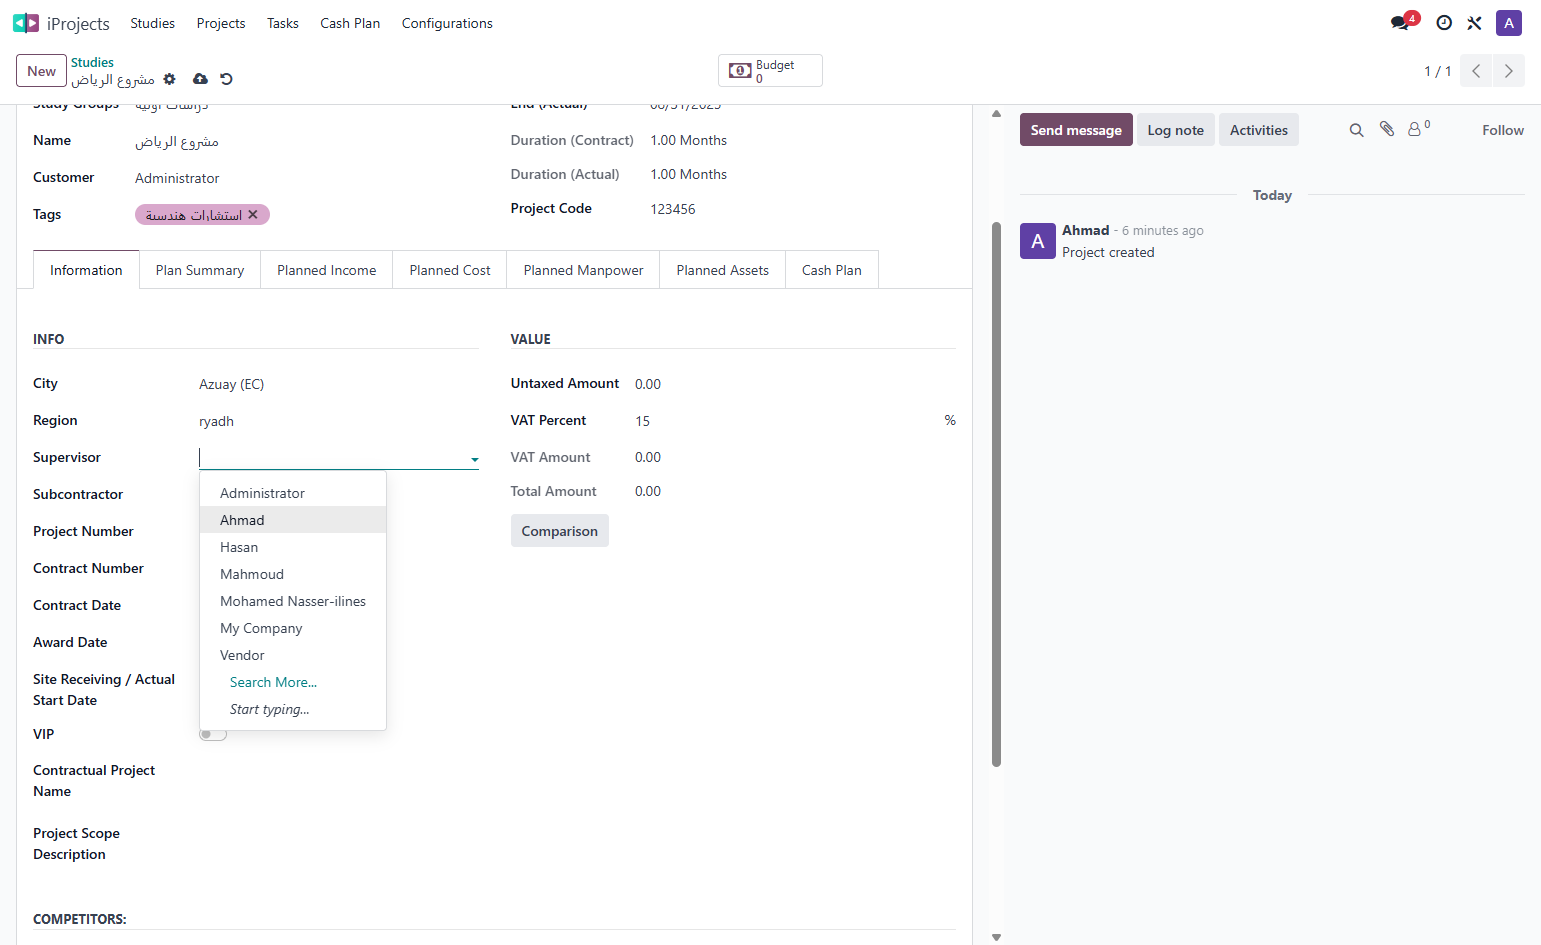Pick Vendor from the supervisor list
The width and height of the screenshot is (1541, 945).
coord(293,655)
